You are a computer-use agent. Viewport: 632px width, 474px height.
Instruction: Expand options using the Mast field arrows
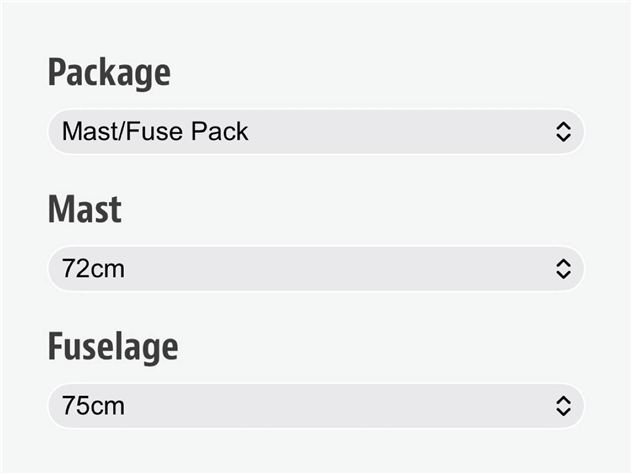pos(563,268)
